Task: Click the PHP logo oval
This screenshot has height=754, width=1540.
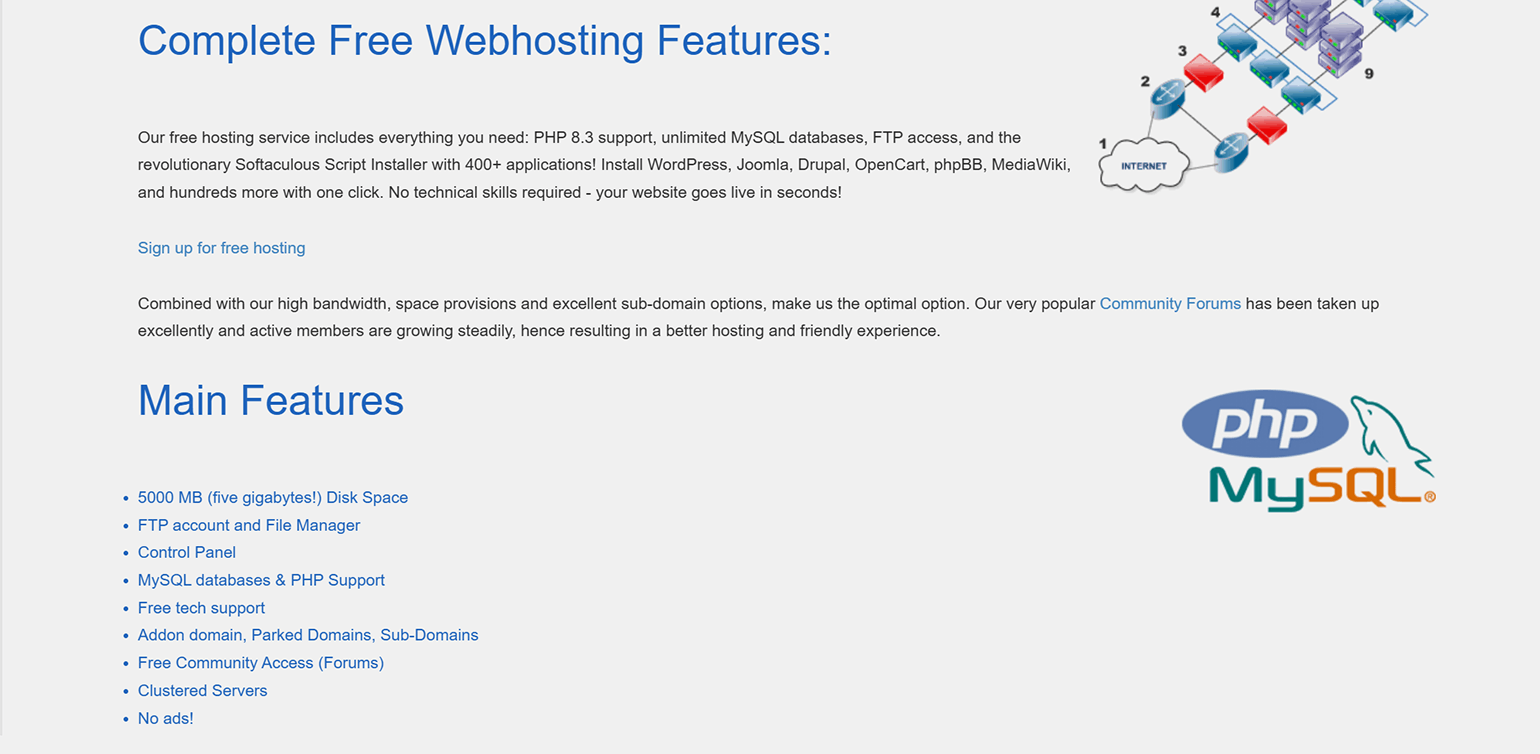Action: tap(1265, 423)
